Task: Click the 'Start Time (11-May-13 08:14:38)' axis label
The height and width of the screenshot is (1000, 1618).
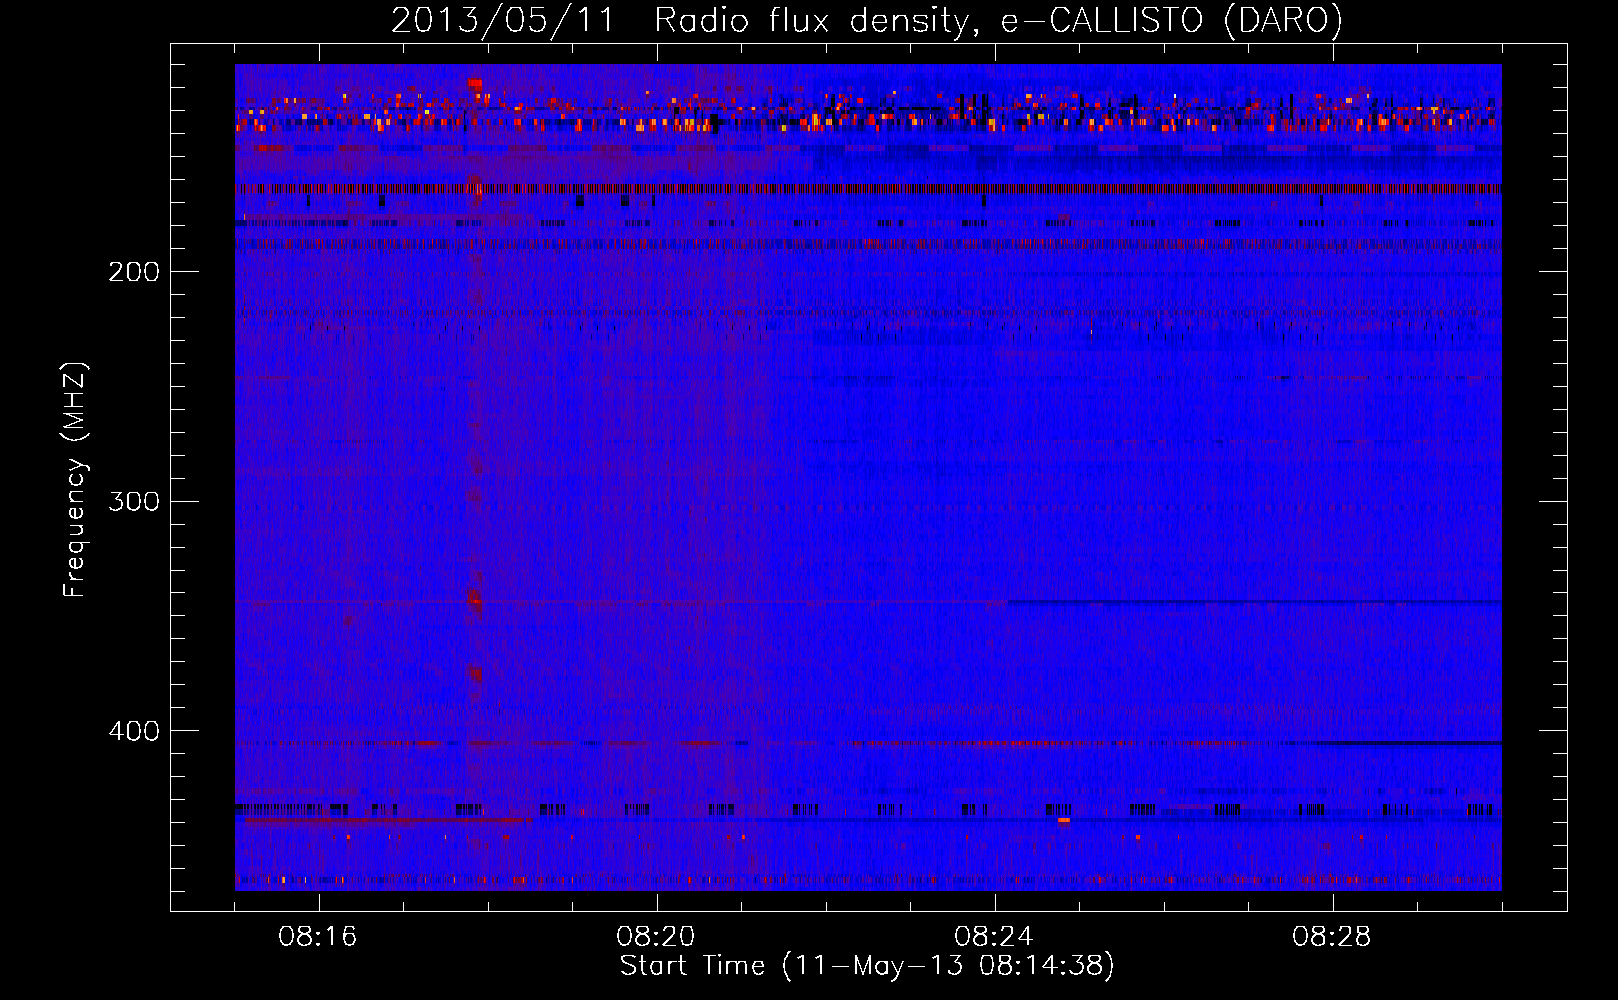Action: pyautogui.click(x=867, y=966)
